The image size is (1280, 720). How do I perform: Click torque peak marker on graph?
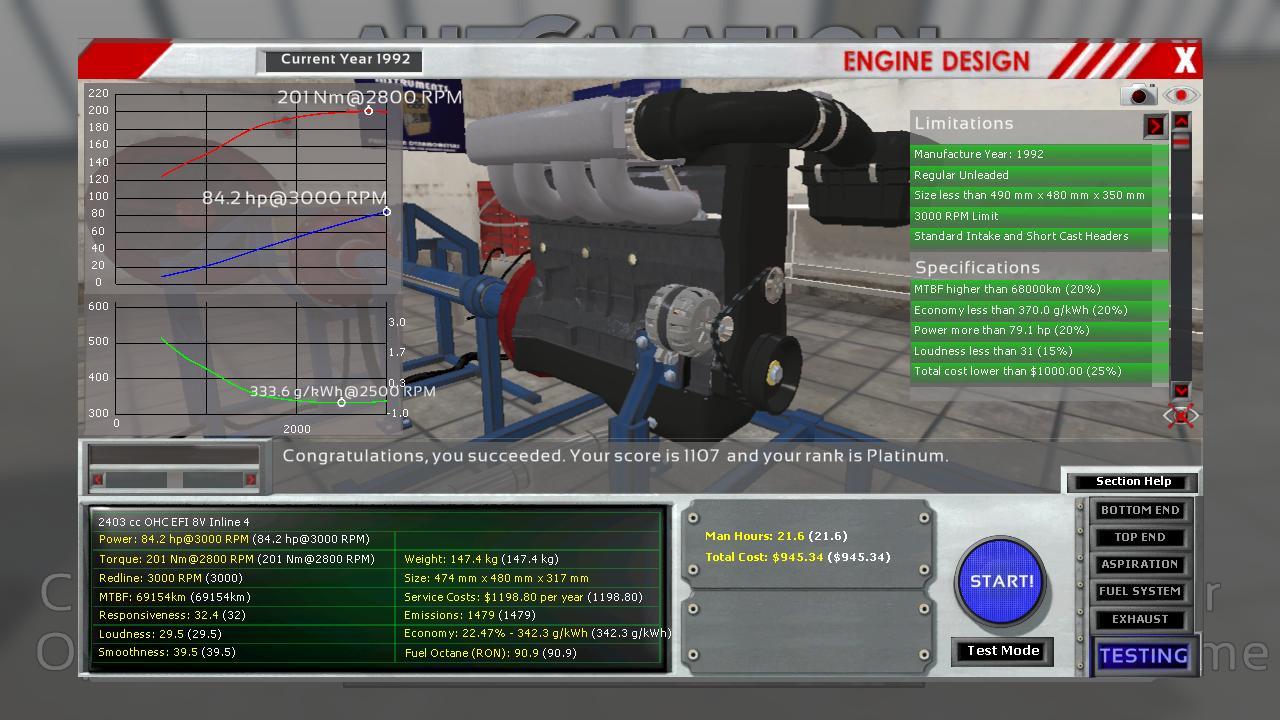point(368,111)
